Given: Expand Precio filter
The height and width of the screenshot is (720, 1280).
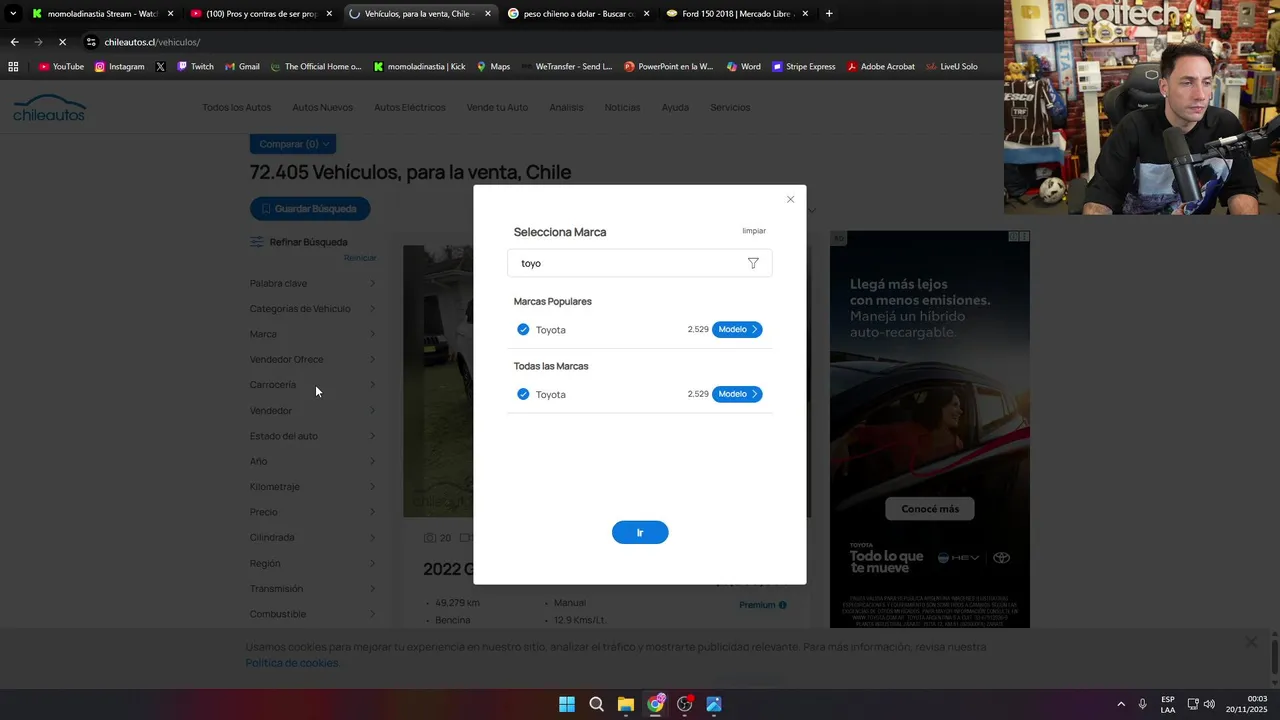Looking at the screenshot, I should [313, 512].
